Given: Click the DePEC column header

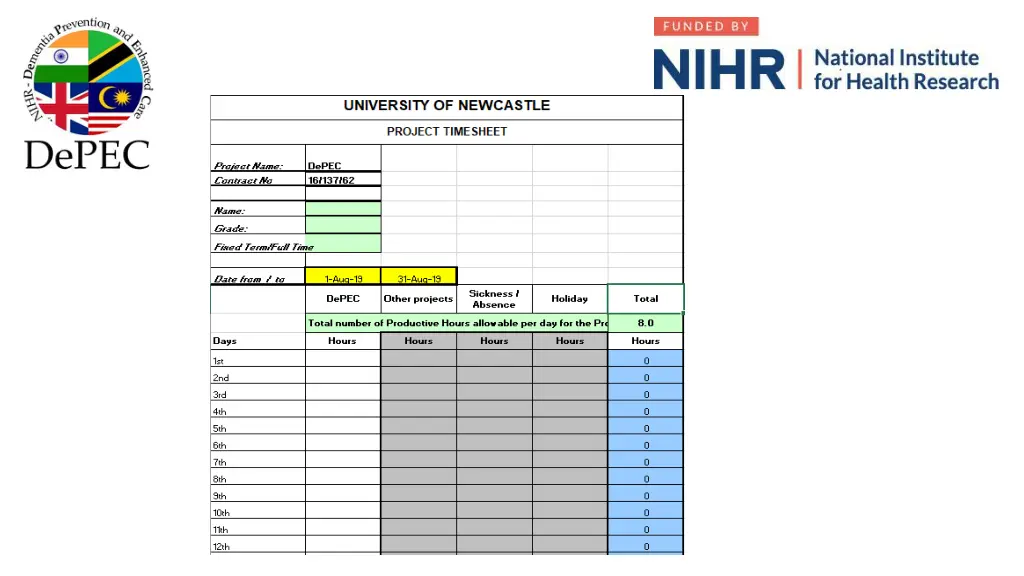Looking at the screenshot, I should (343, 298).
